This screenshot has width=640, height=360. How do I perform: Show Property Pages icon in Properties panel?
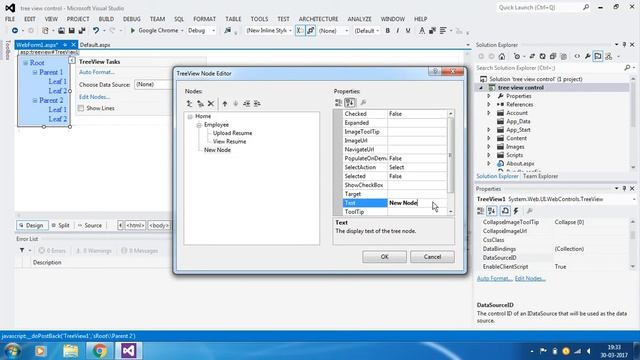529,211
